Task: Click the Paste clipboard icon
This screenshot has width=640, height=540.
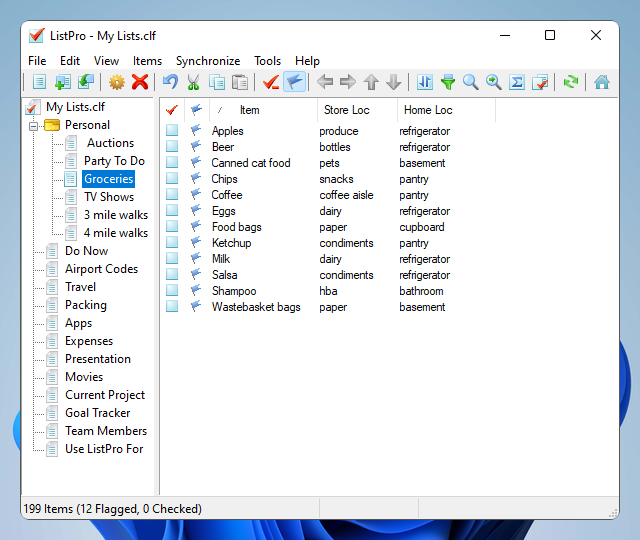Action: click(x=240, y=82)
